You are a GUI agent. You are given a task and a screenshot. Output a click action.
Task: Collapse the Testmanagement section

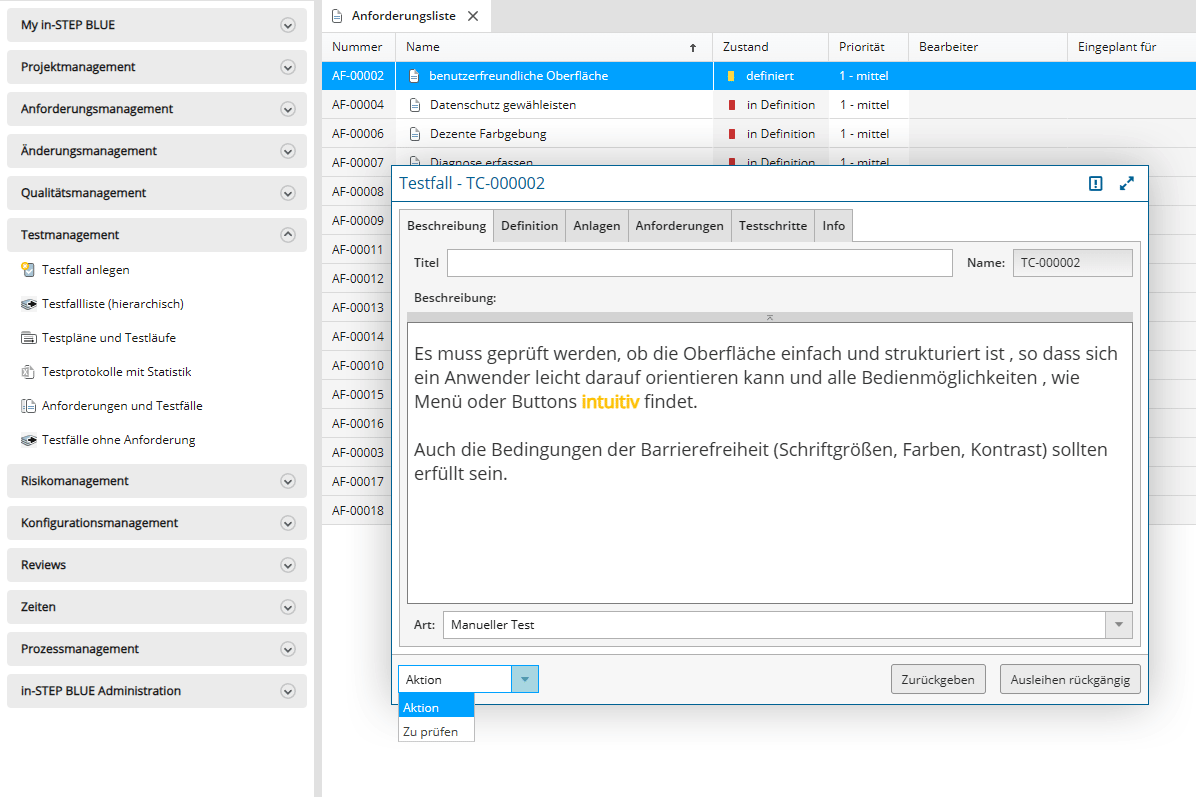click(288, 235)
